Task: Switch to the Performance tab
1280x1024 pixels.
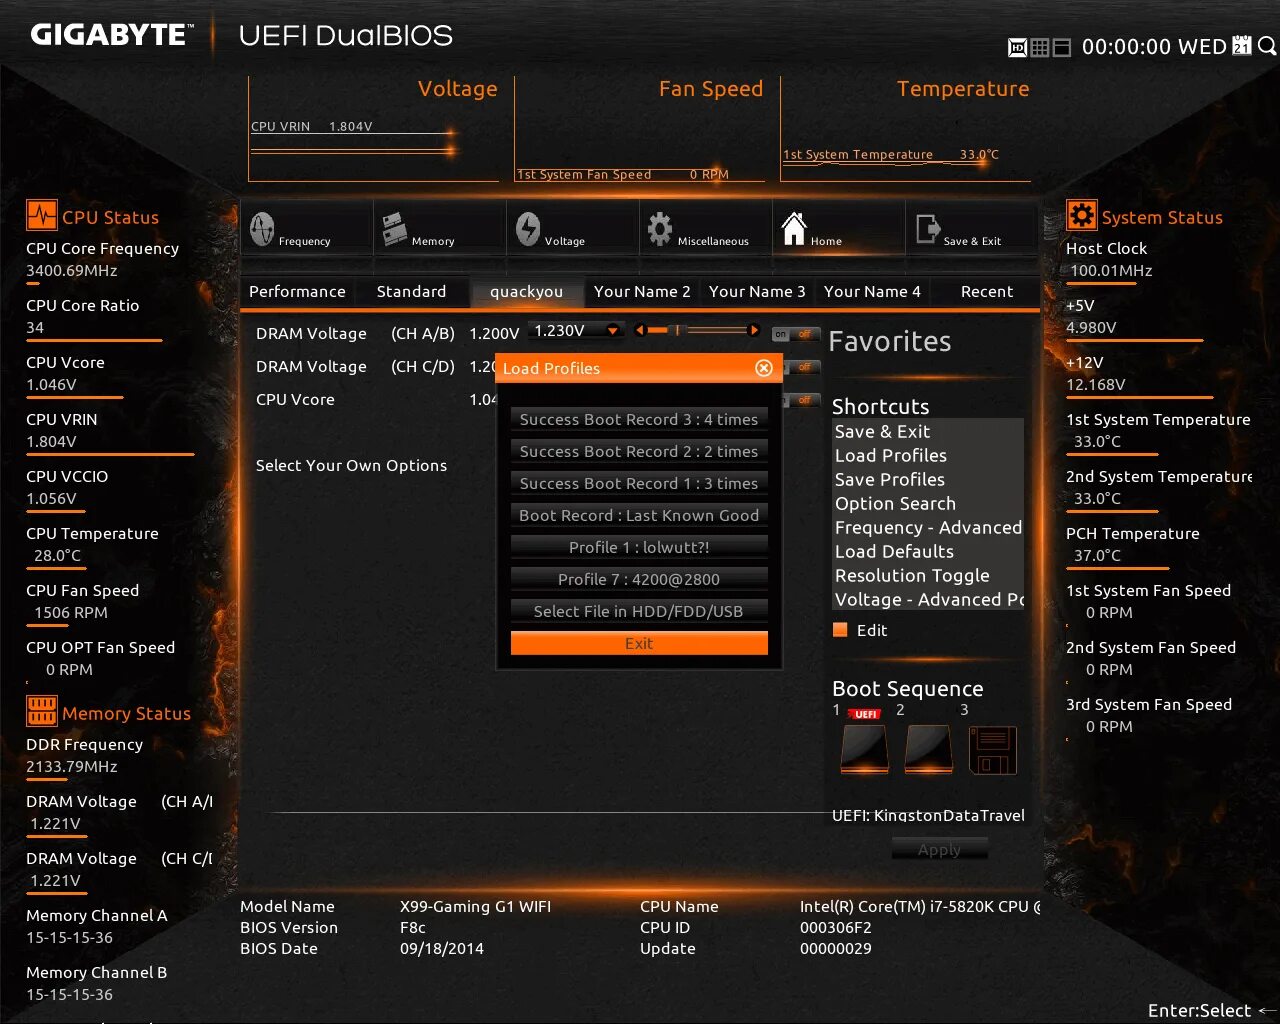Action: coord(297,291)
